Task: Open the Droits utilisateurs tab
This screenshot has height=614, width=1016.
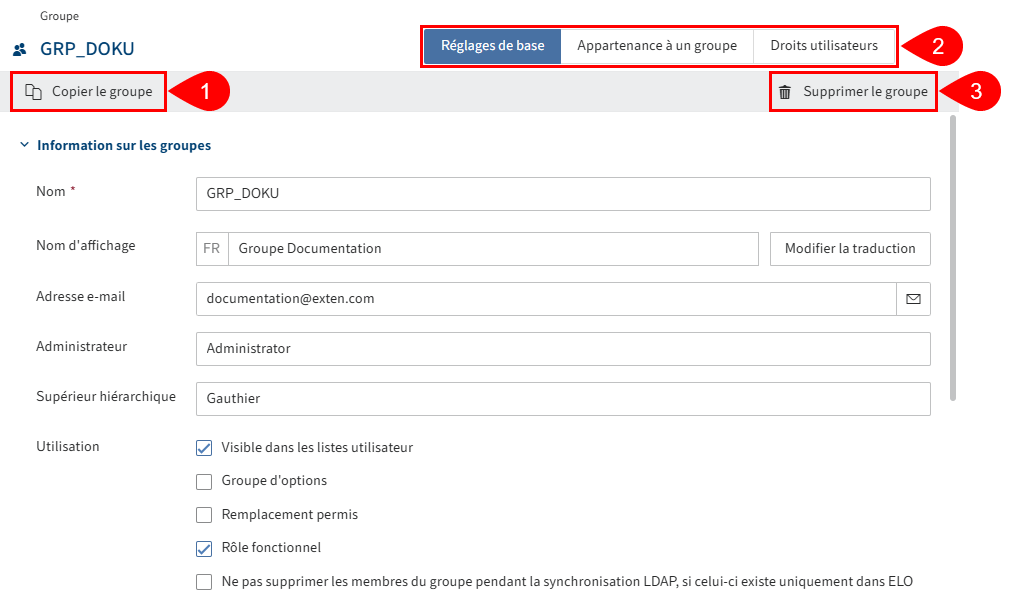Action: pyautogui.click(x=824, y=46)
